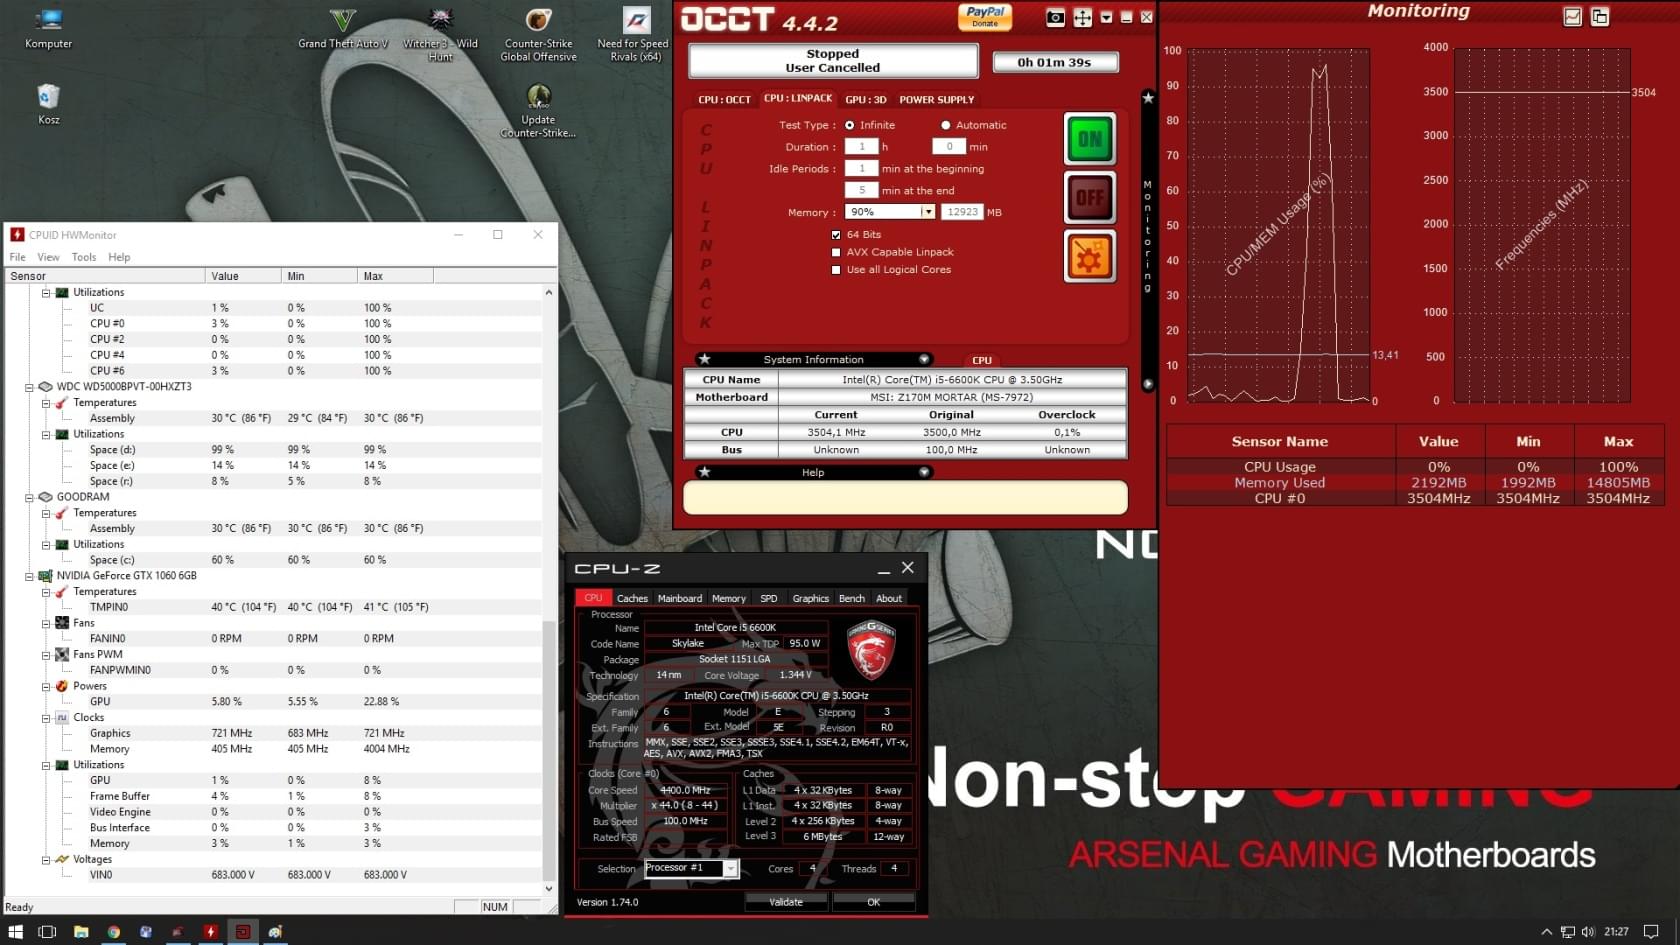Click the overlapping windows icon in Monitoring

pos(1600,17)
